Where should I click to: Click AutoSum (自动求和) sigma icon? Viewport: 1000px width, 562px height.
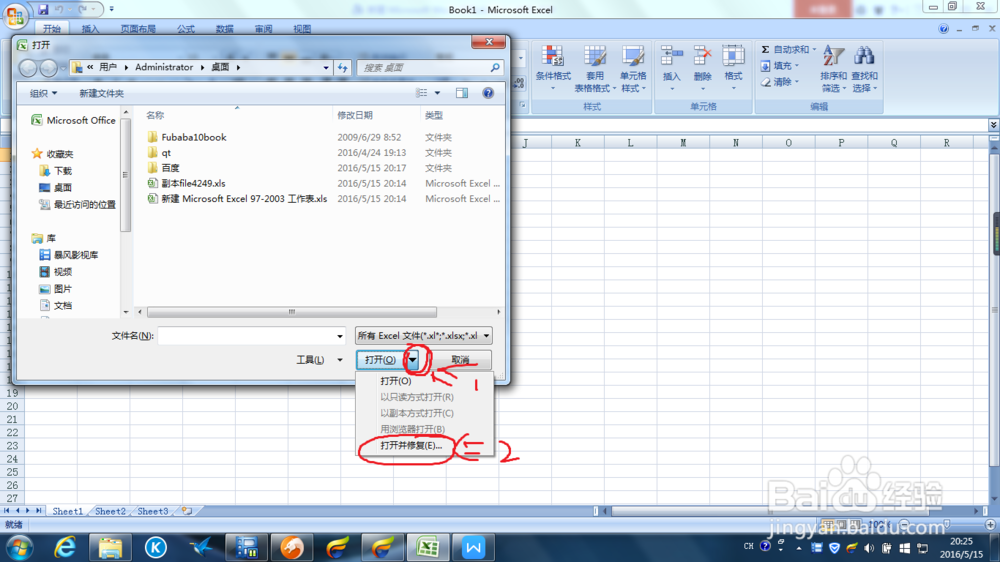[765, 49]
